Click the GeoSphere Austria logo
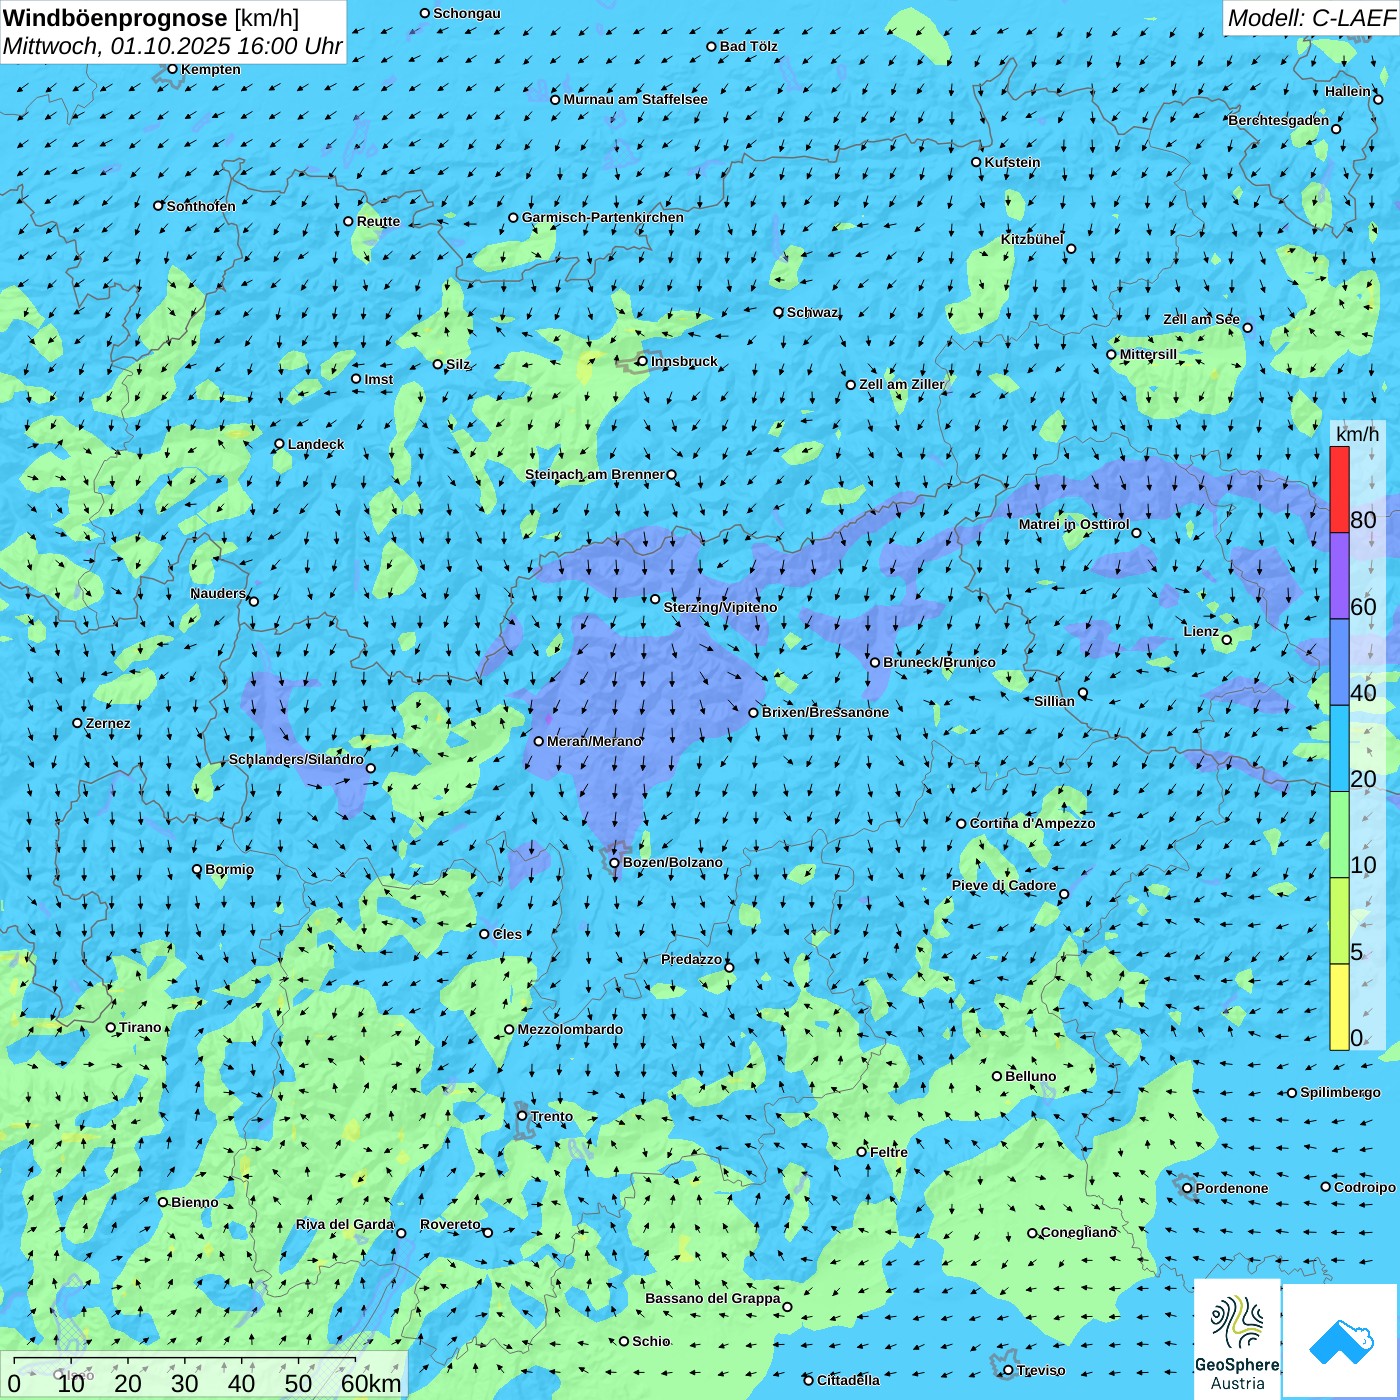Viewport: 1400px width, 1400px height. pyautogui.click(x=1237, y=1341)
